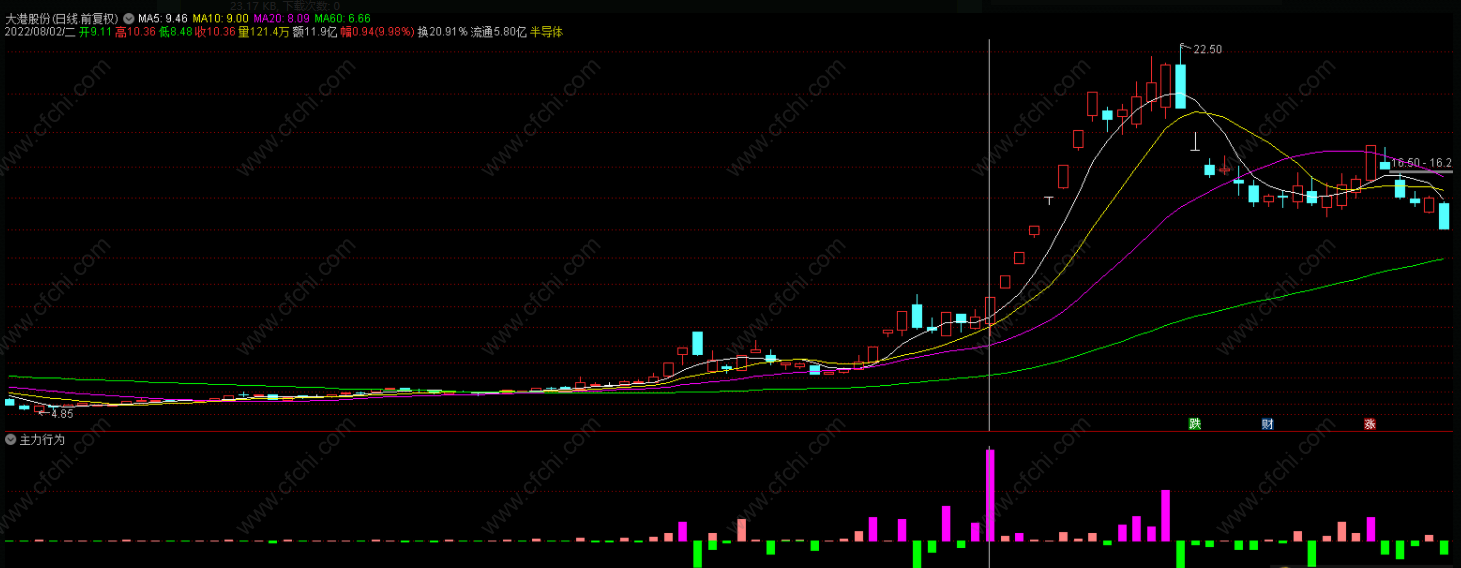The image size is (1461, 568).
Task: Click the 开9.11 open price value
Action: click(95, 32)
